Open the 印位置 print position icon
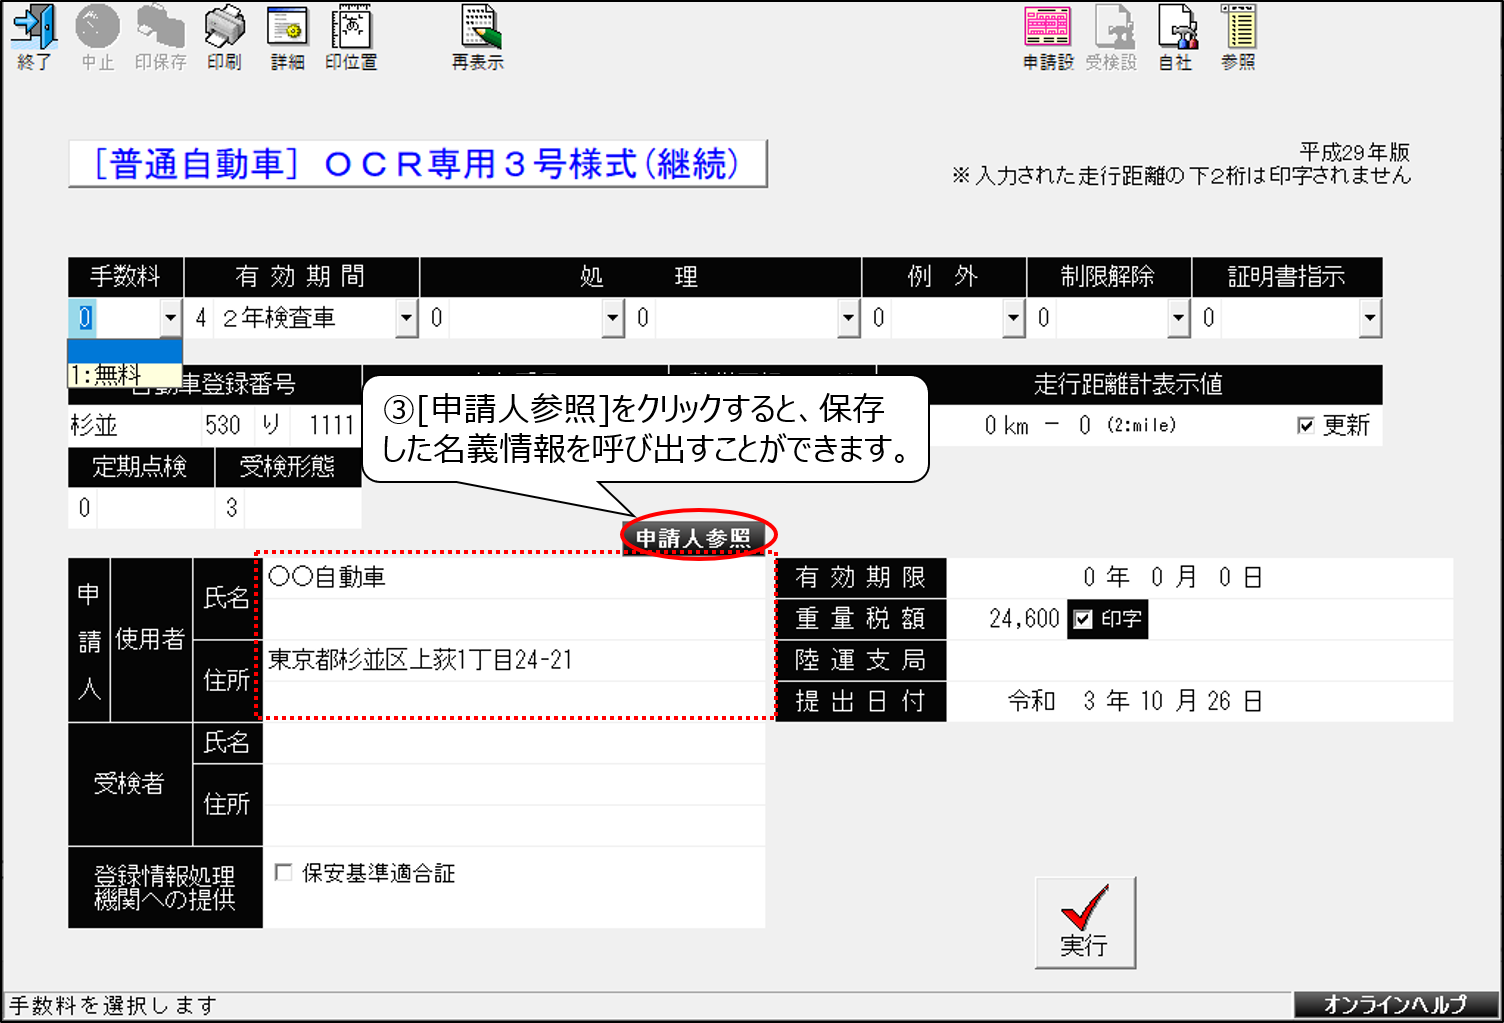 click(351, 37)
